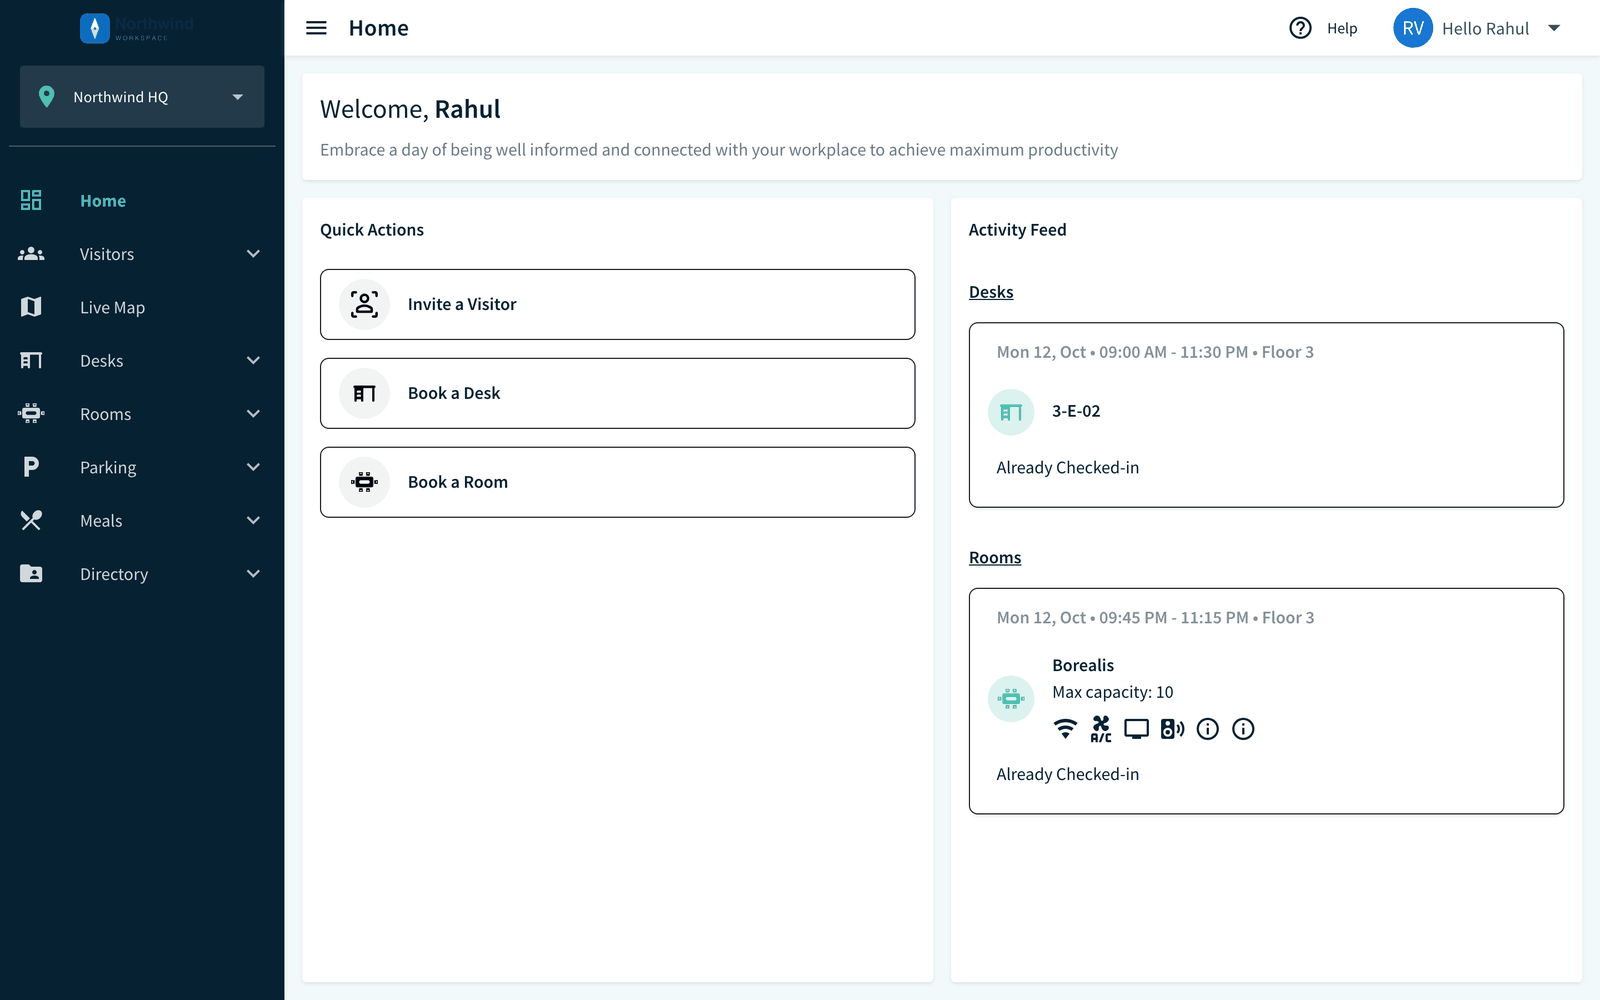This screenshot has height=1000, width=1600.
Task: Click Already Checked-in in the desk card
Action: pyautogui.click(x=1067, y=468)
